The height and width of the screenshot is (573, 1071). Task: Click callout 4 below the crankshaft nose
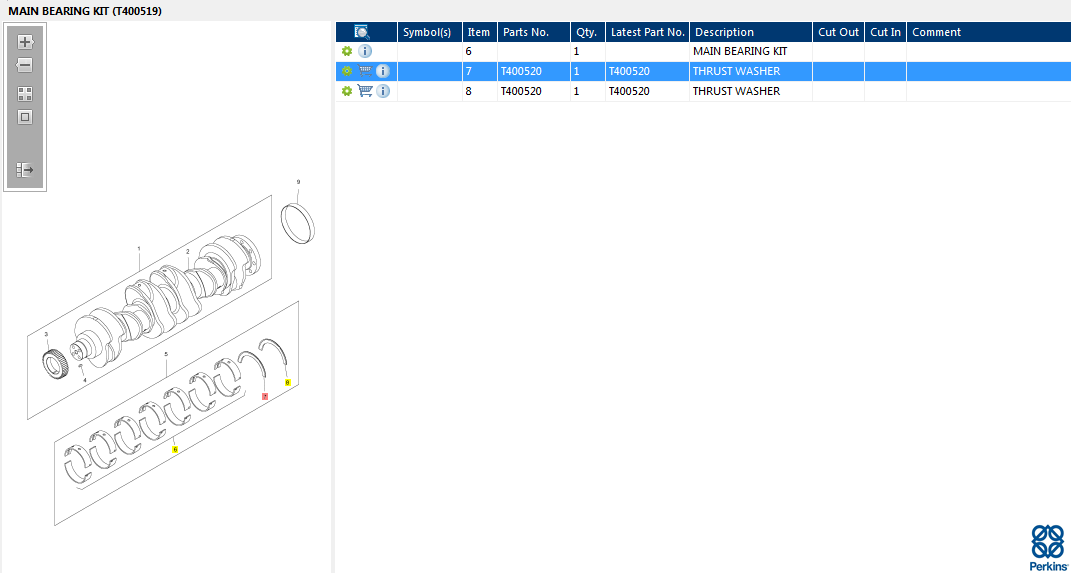[85, 379]
